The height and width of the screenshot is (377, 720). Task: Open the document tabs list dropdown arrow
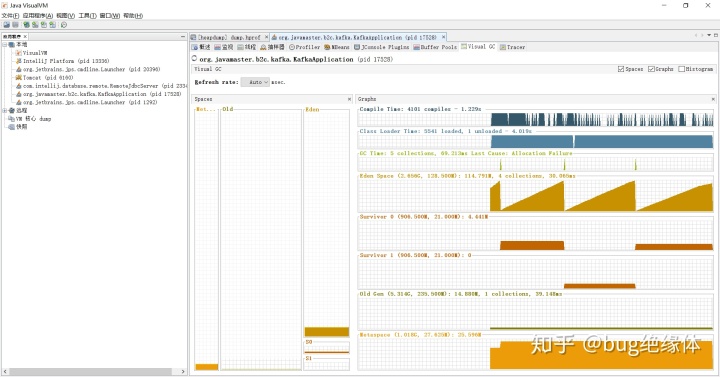(x=709, y=35)
